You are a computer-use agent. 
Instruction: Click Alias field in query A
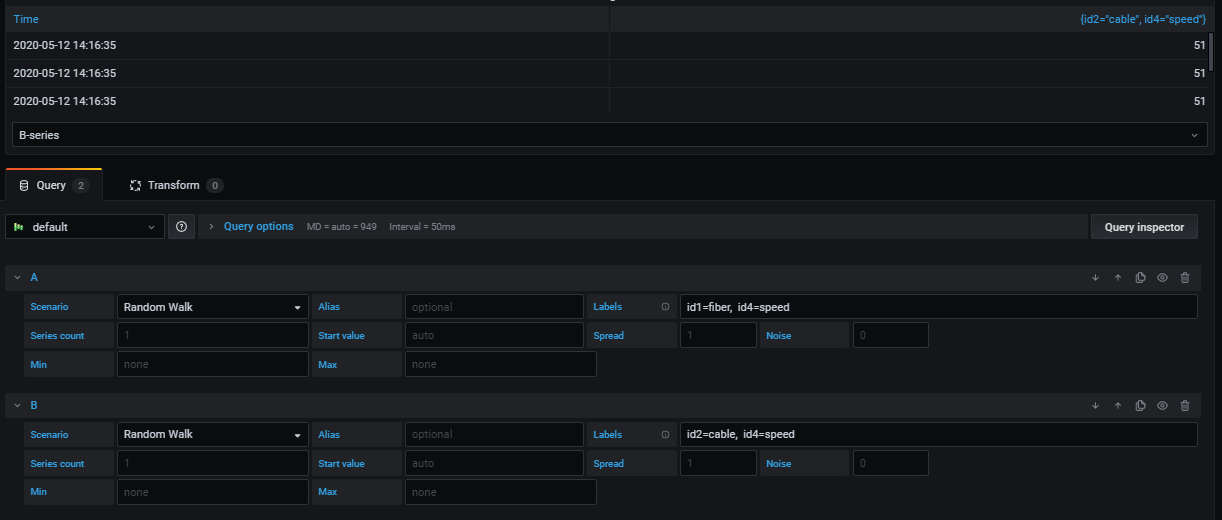coord(493,307)
